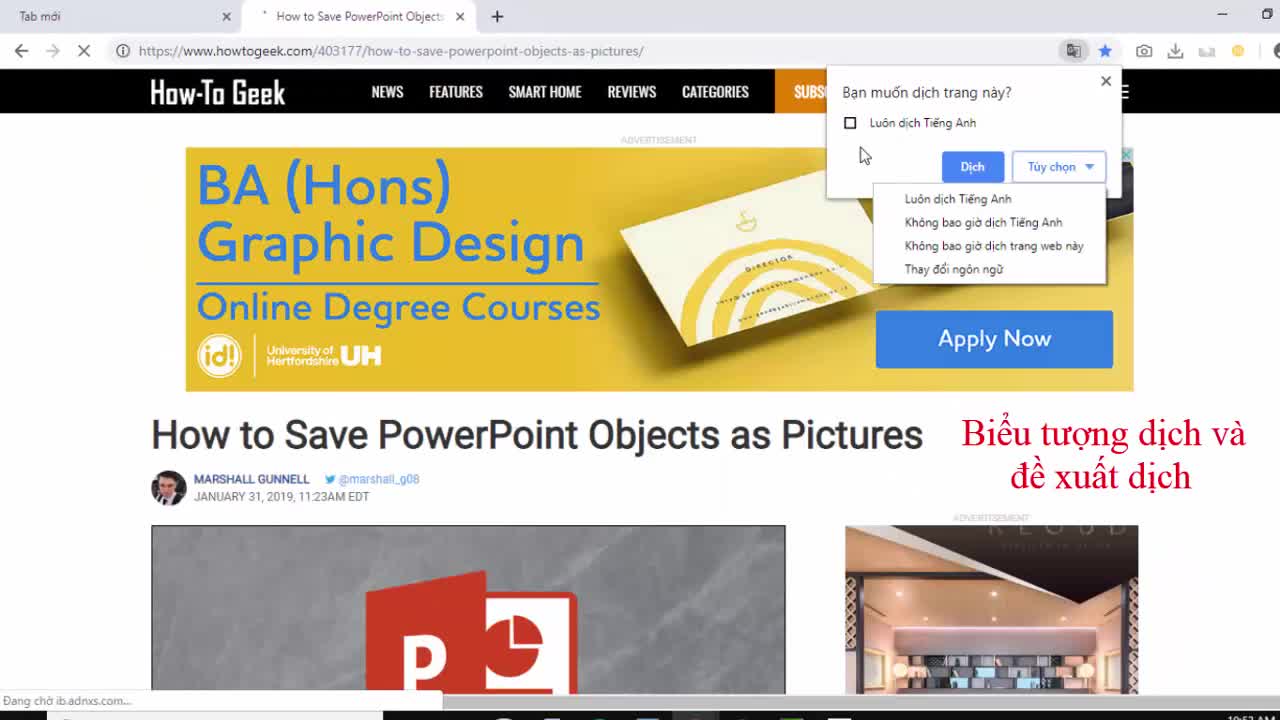1280x720 pixels.
Task: Select 'Luôn dịch Tiếng Anh' menu option
Action: point(958,199)
